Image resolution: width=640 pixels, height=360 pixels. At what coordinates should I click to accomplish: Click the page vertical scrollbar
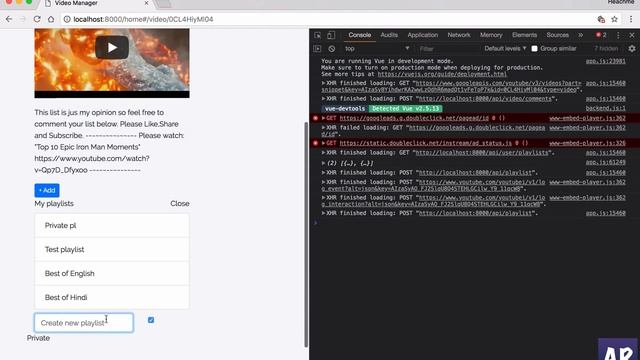click(x=306, y=235)
